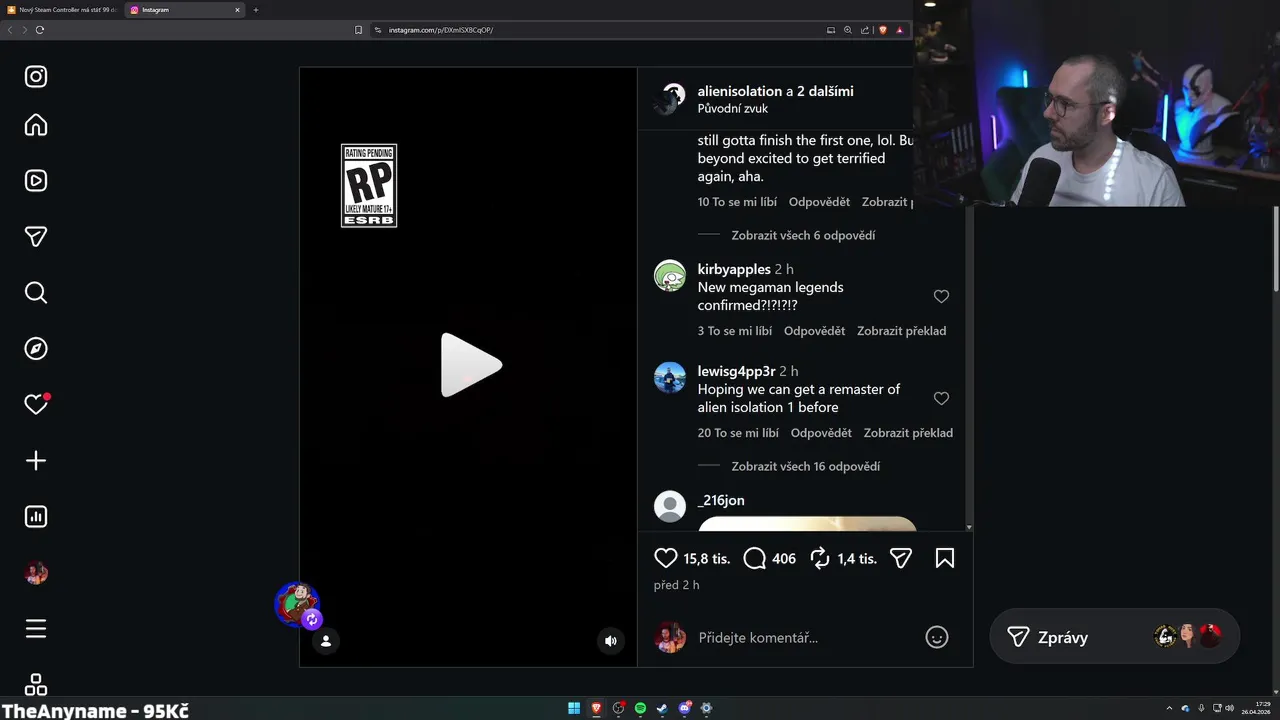The image size is (1280, 720).
Task: Like the post with heart icon
Action: (666, 558)
